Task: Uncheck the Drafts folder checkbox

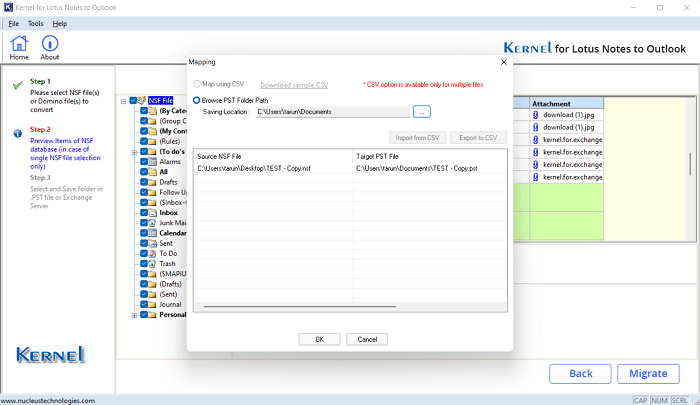Action: (144, 182)
